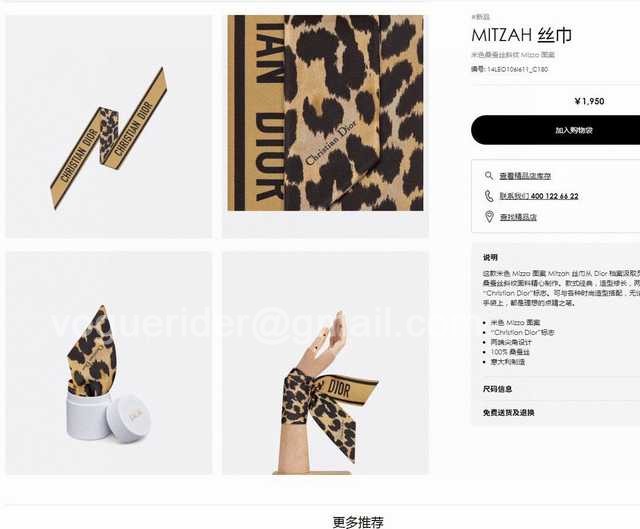Add the scarf with 加入购物袋 button
Viewport: 640px width, 529px height.
coord(556,130)
